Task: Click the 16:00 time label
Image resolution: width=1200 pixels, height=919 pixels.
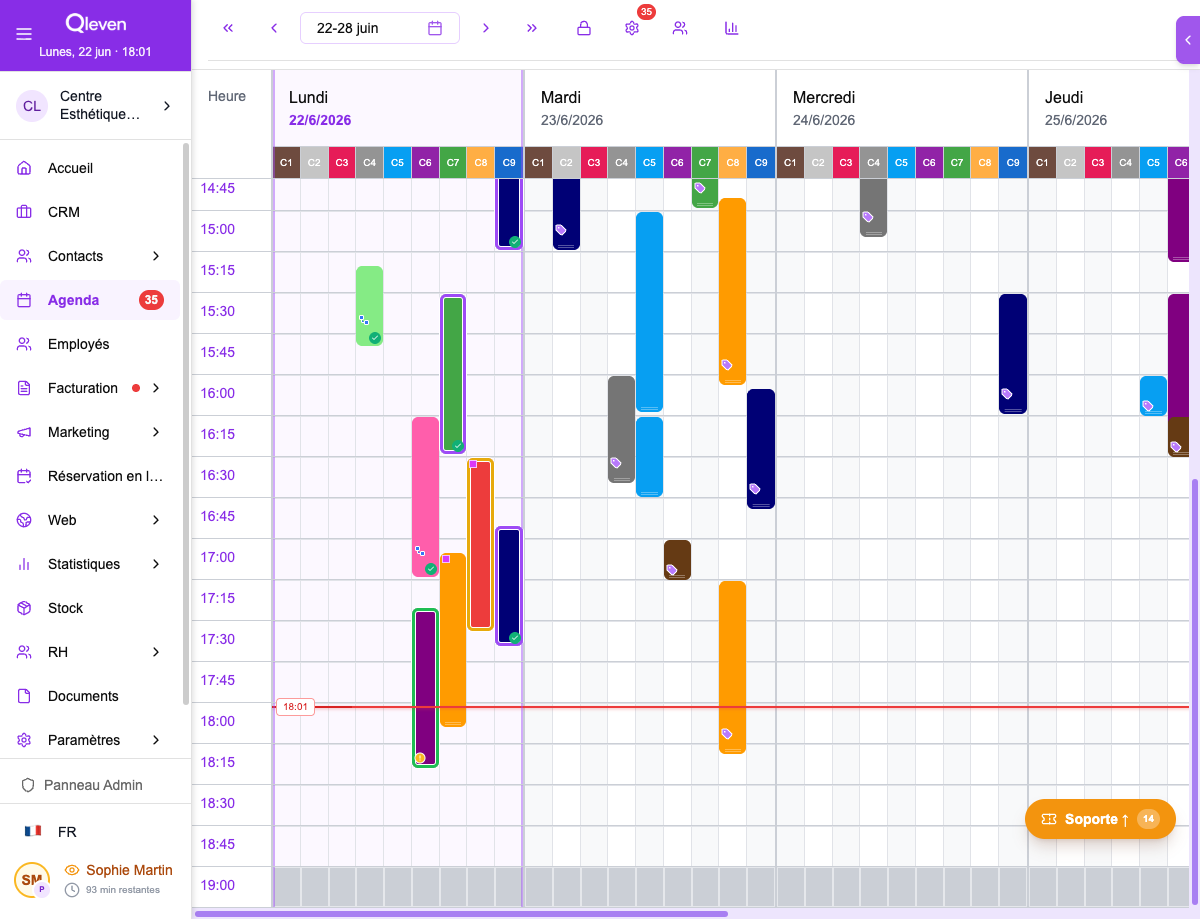Action: tap(217, 393)
